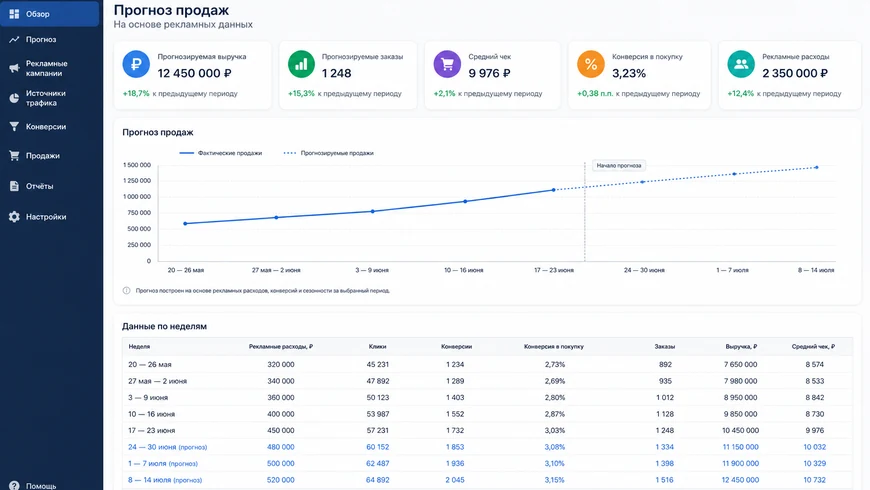Click the 1 — 7 июля (прогноз) row link
Screen dimensions: 870x490
pyautogui.click(x=163, y=463)
